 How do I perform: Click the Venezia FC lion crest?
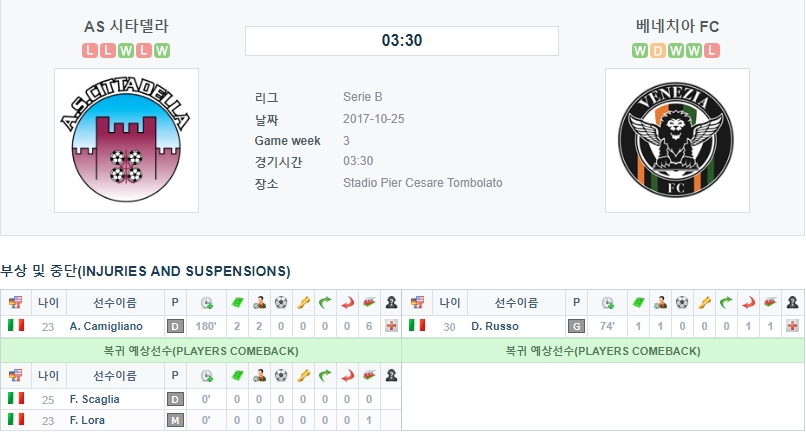676,140
